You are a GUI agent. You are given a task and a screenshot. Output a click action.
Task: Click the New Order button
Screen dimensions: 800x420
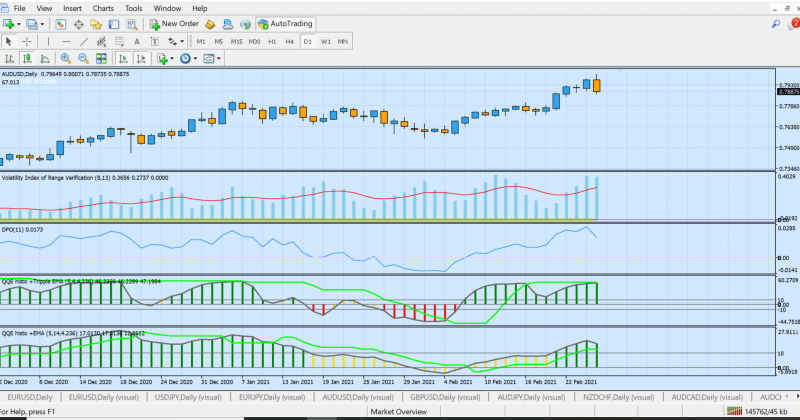[x=173, y=23]
